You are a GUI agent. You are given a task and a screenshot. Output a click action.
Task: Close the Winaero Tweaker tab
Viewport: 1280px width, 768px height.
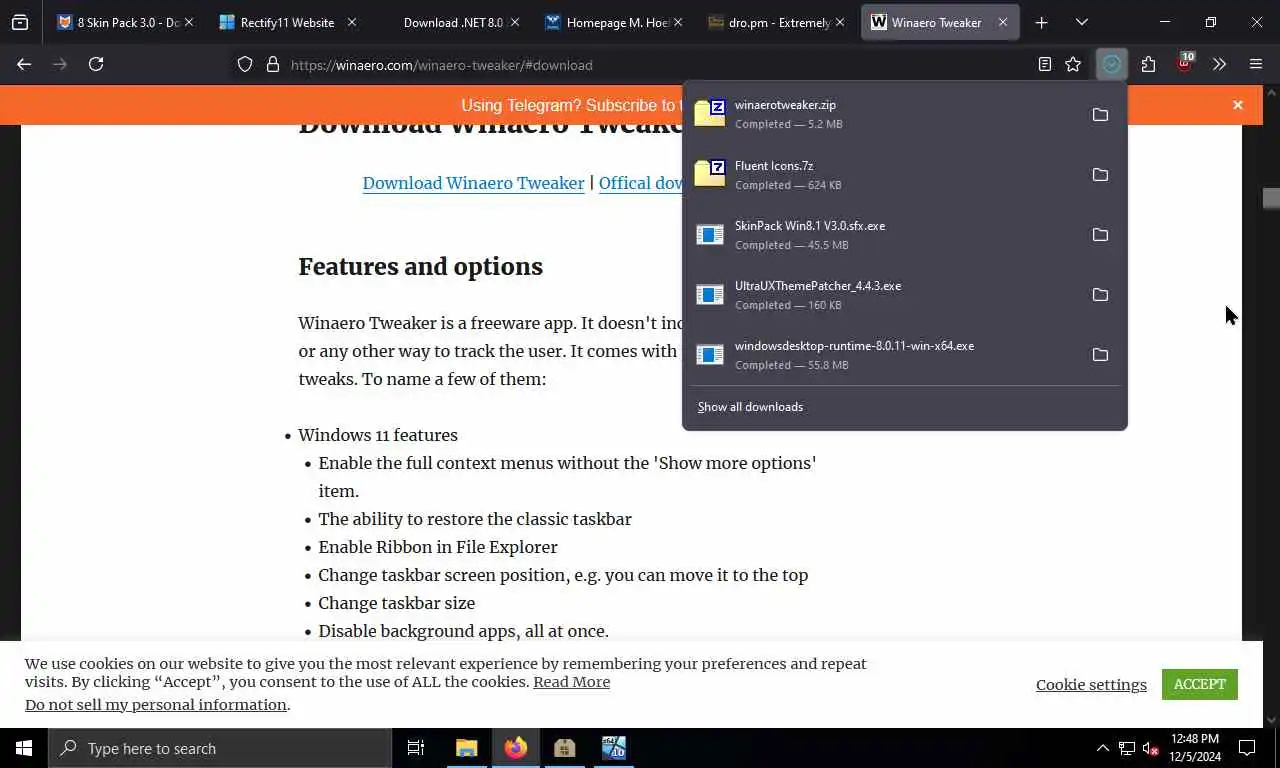pos(1003,22)
